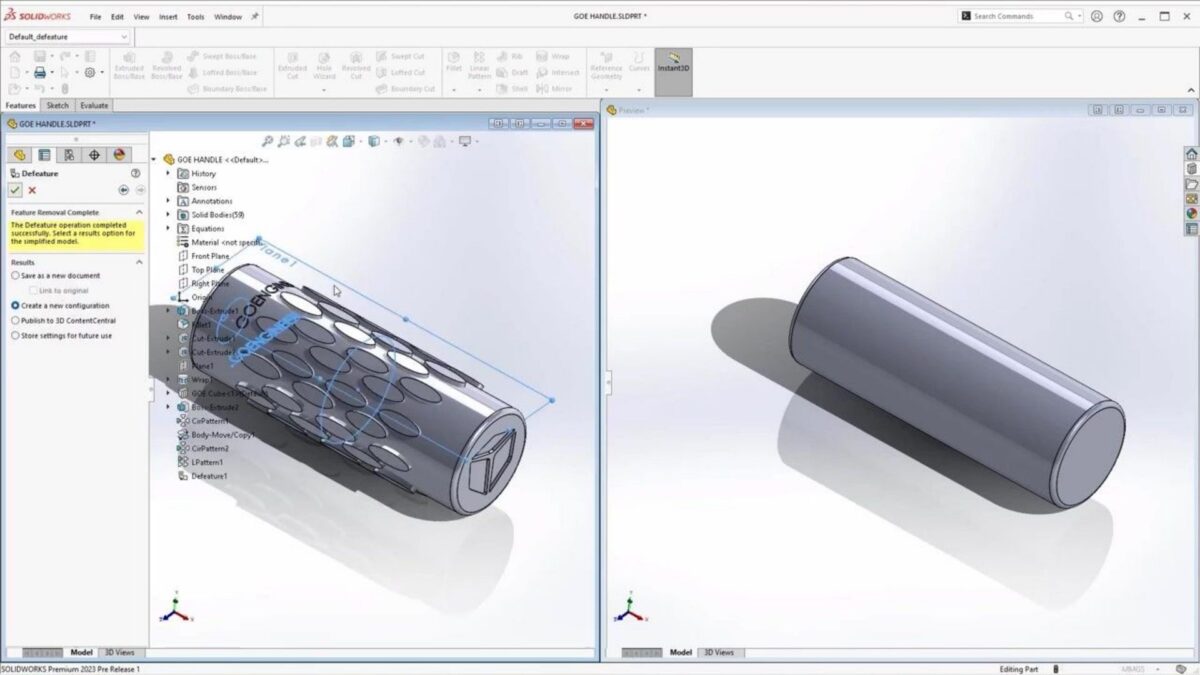
Task: Open File Explorer folder icon in task pane
Action: 1191,184
